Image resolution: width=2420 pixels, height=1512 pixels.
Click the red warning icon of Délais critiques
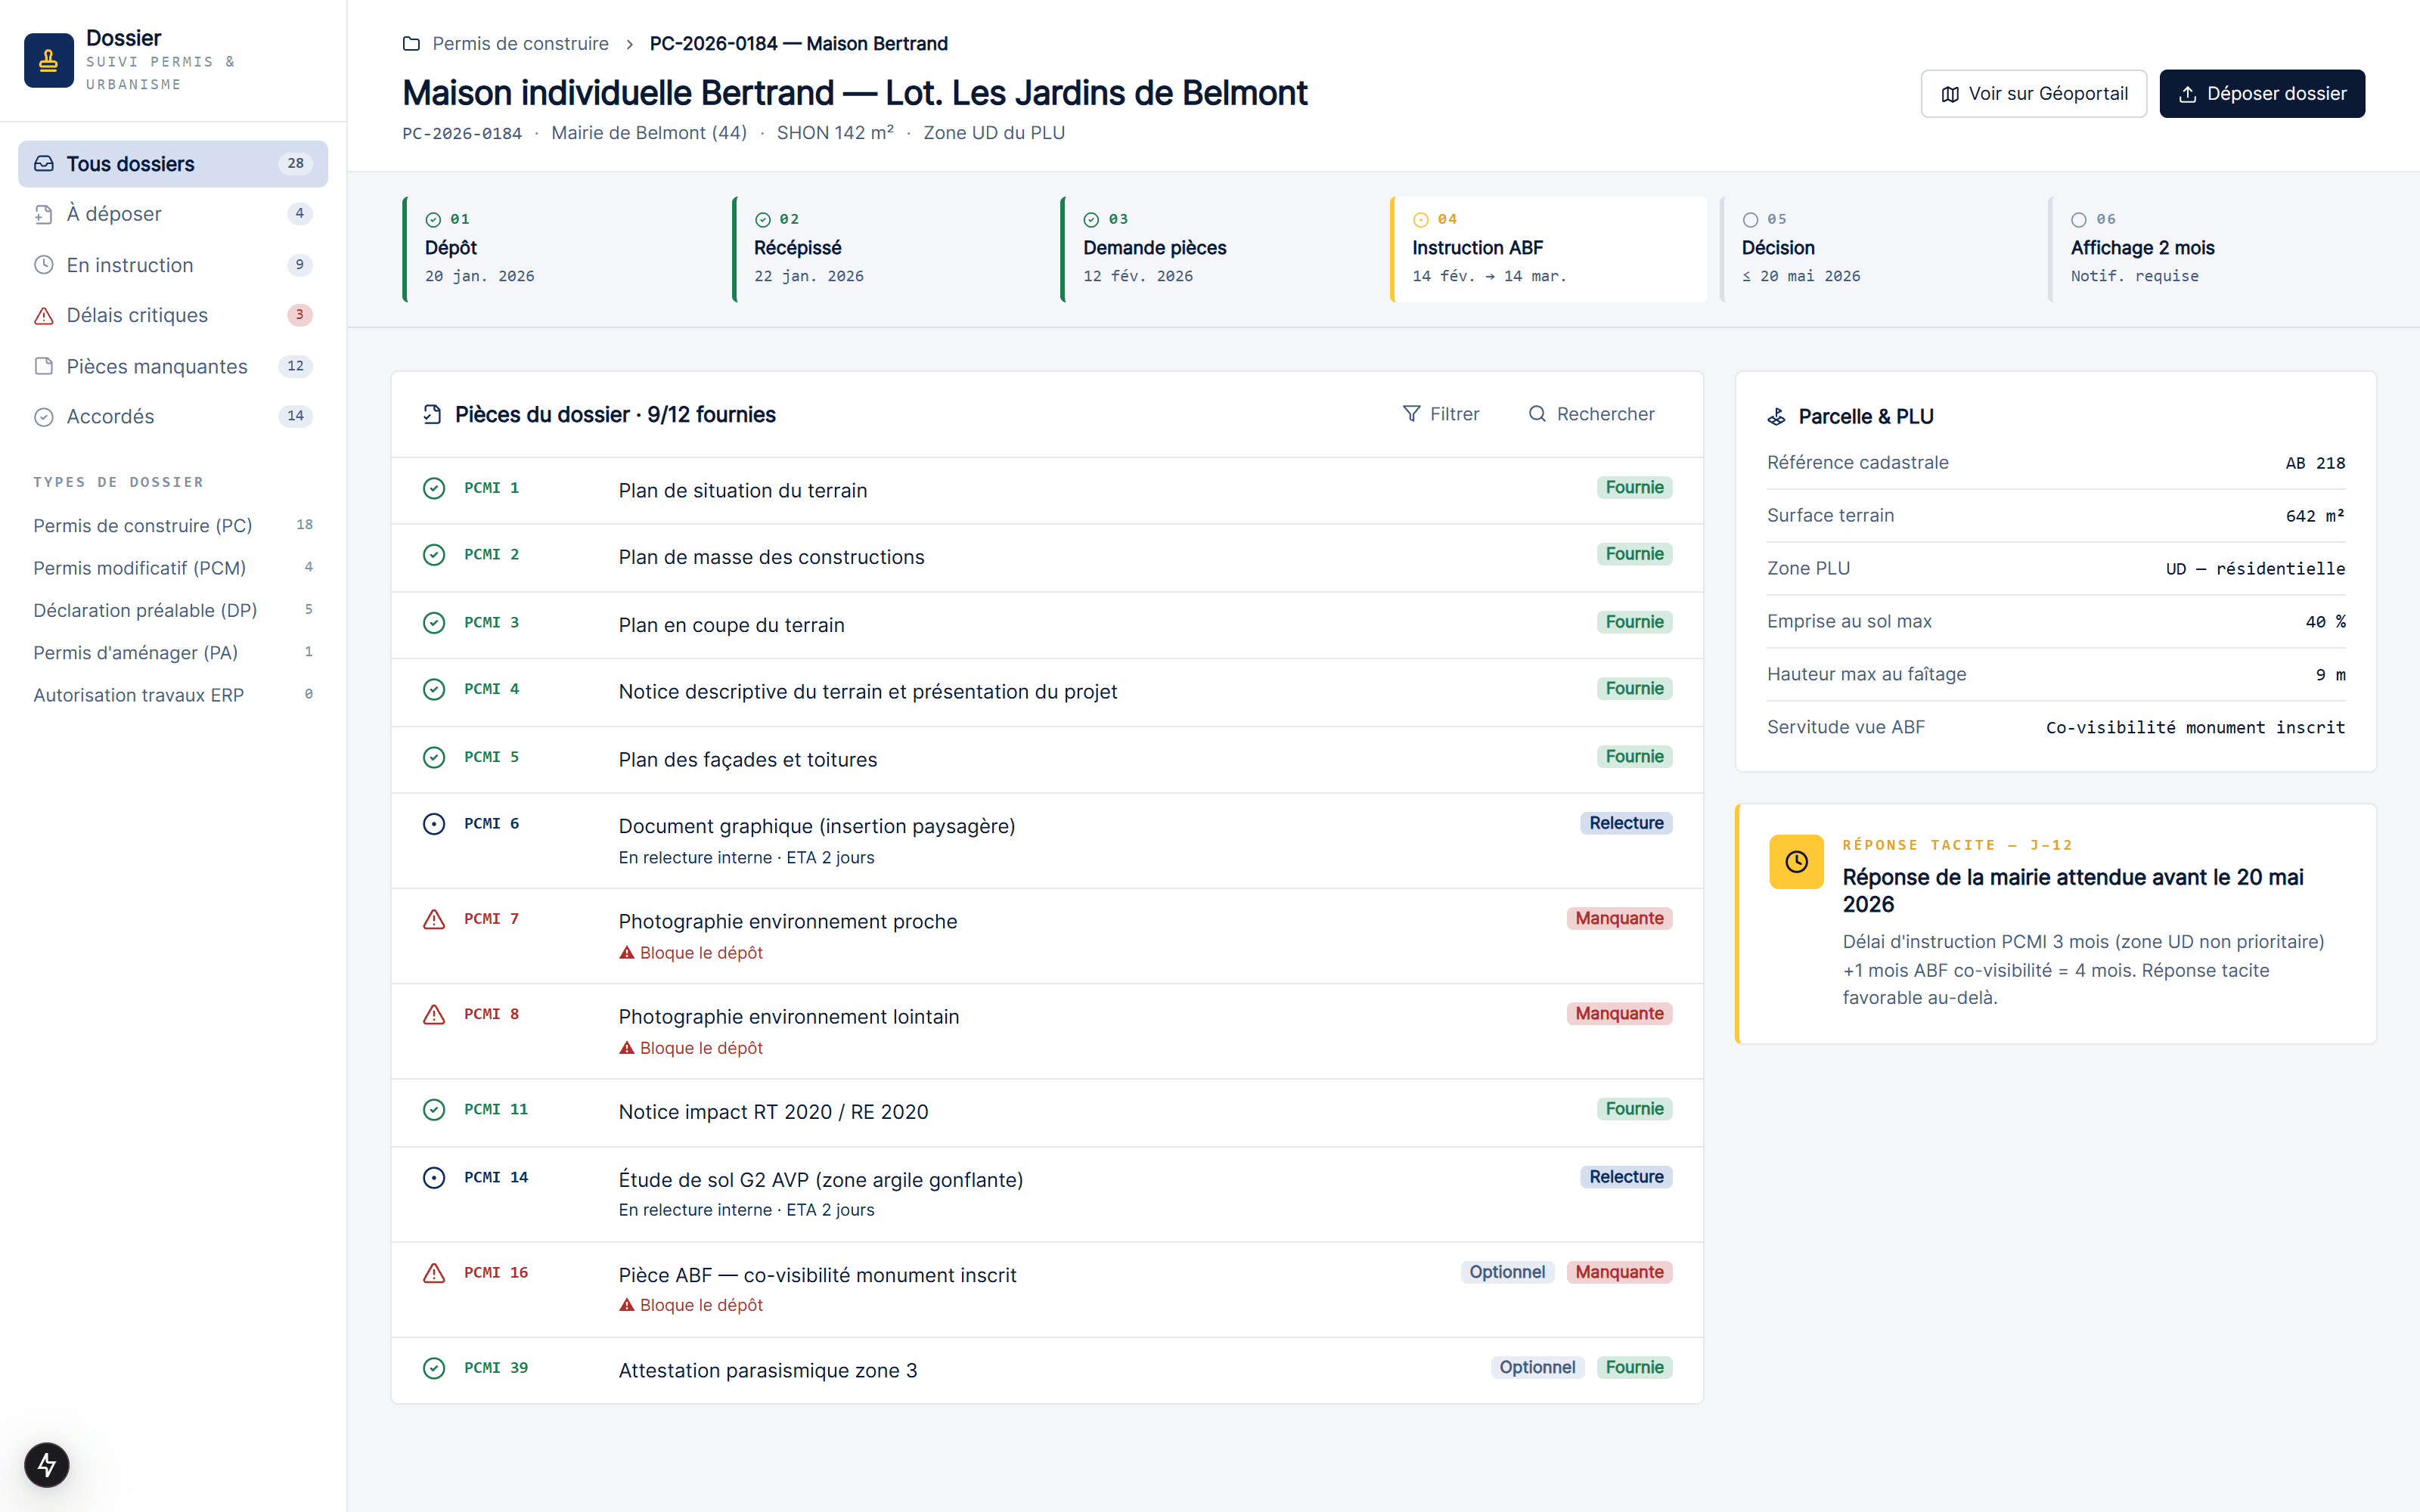coord(44,315)
